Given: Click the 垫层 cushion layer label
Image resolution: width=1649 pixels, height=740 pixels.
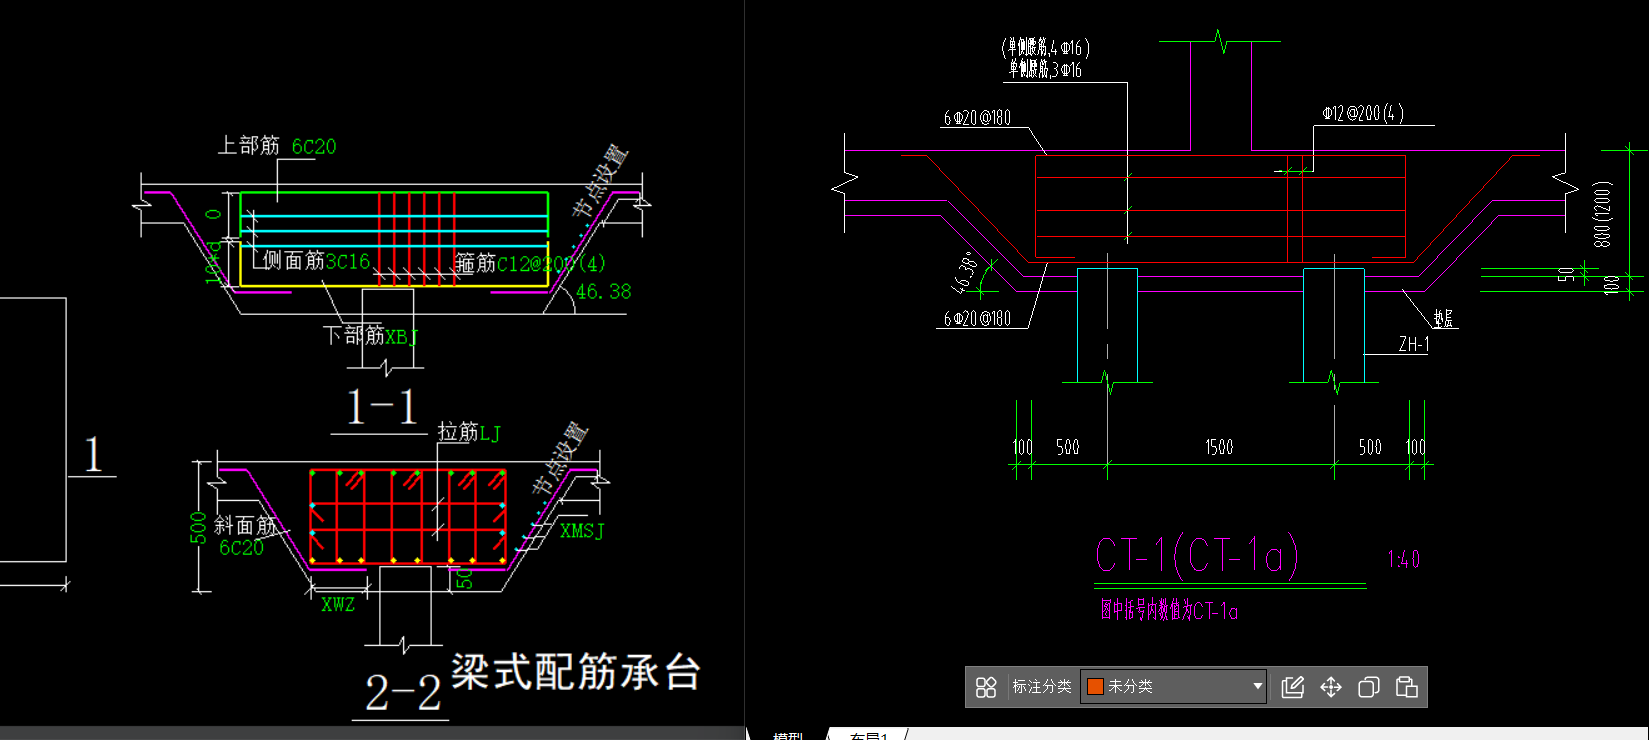Looking at the screenshot, I should click(1443, 319).
